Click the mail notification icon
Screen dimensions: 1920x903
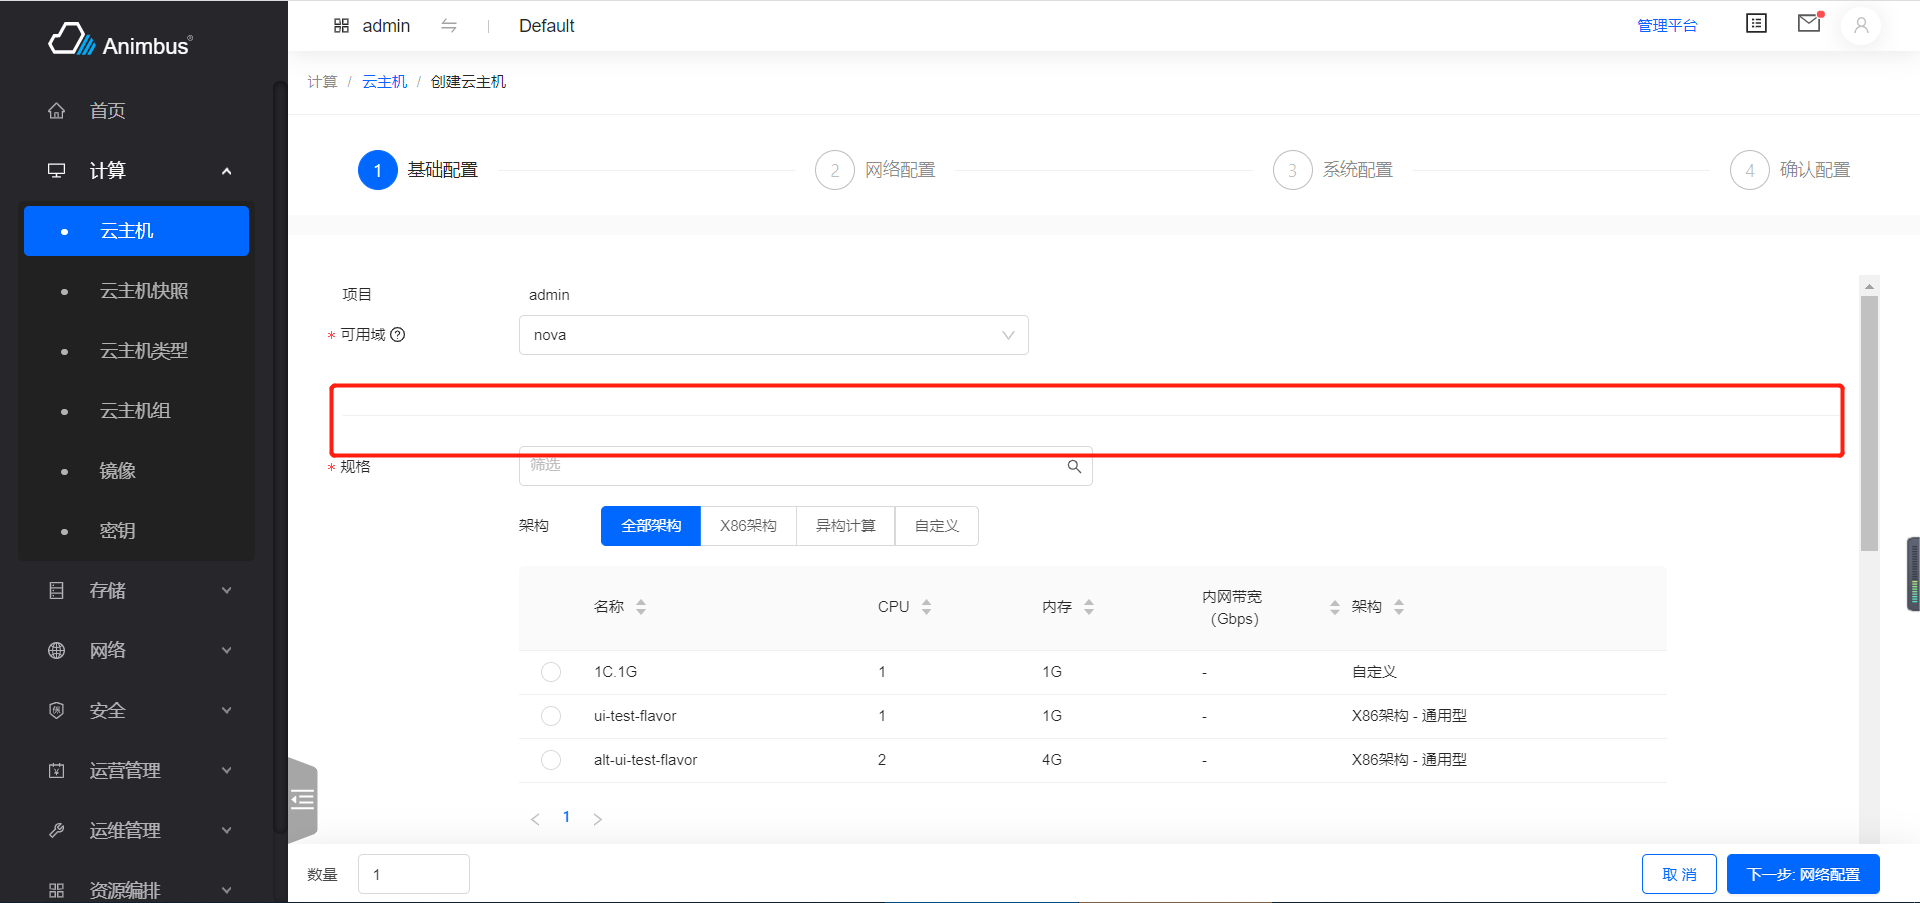tap(1808, 23)
